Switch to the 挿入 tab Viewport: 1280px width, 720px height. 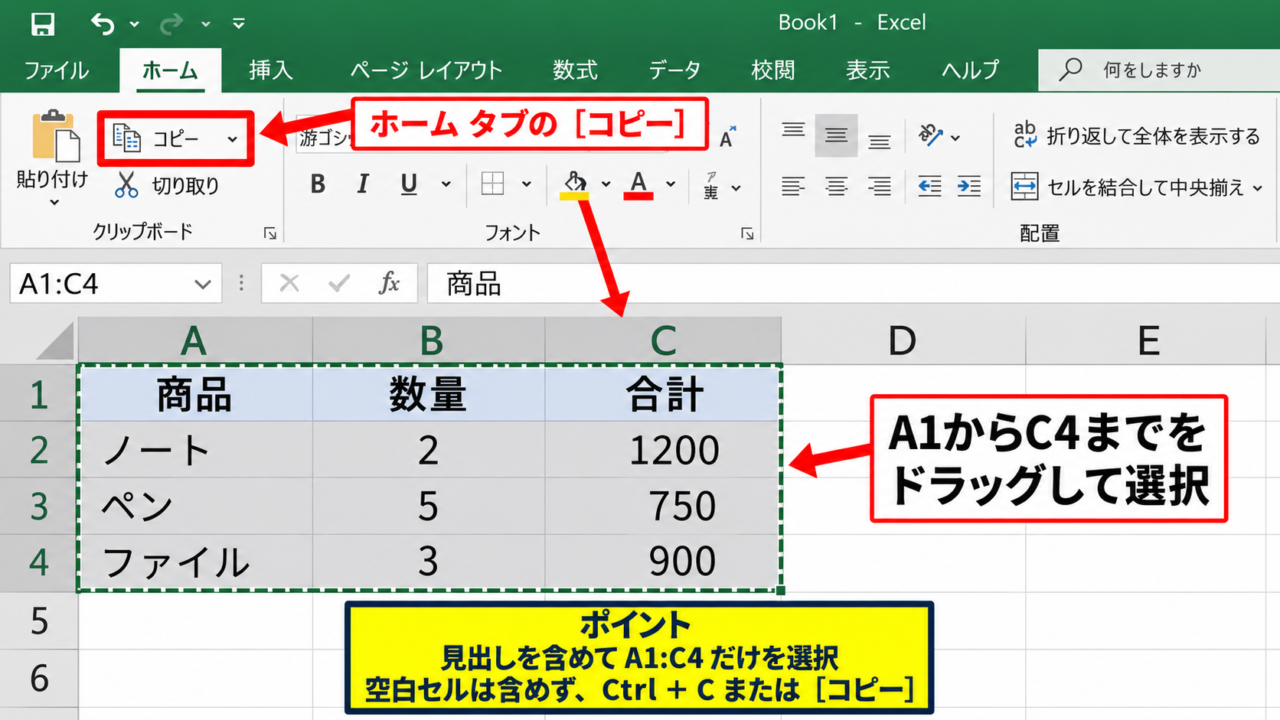(x=271, y=70)
